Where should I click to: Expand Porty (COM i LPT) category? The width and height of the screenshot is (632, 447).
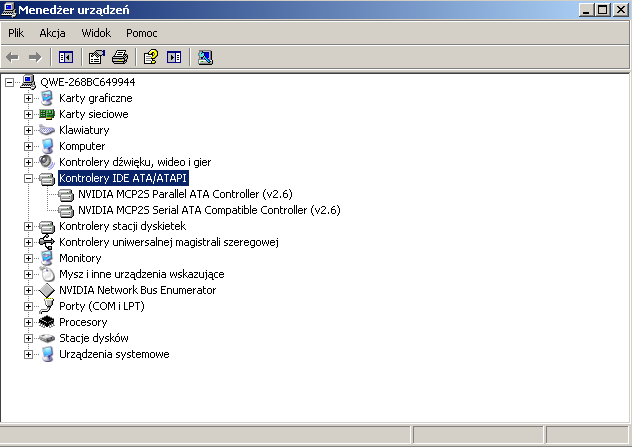[28, 306]
